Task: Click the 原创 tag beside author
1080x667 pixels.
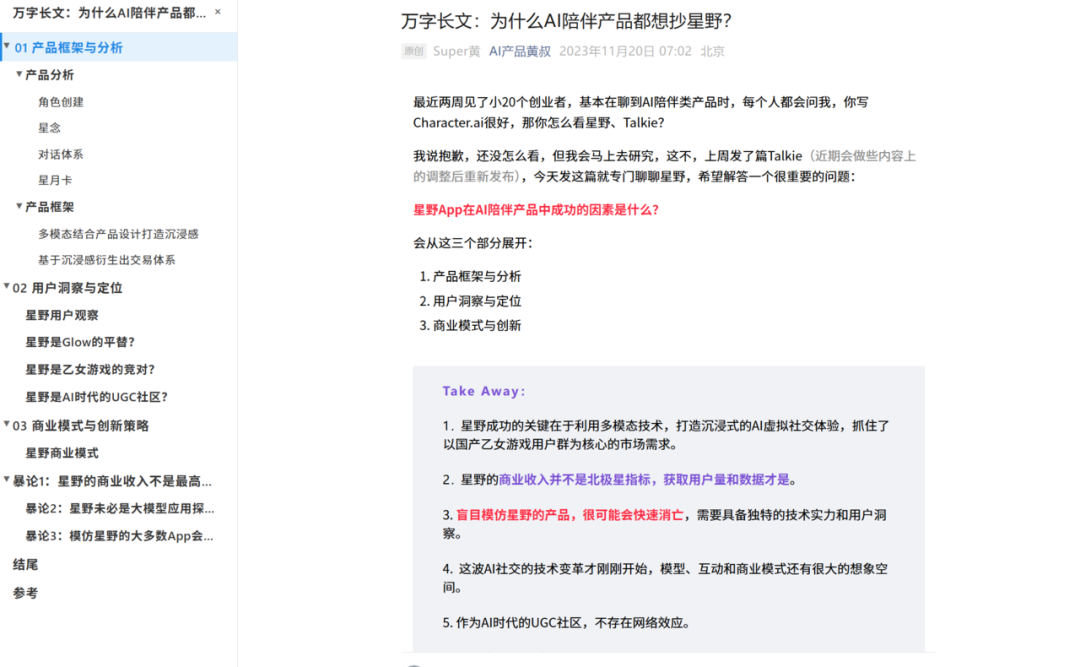Action: tap(413, 52)
